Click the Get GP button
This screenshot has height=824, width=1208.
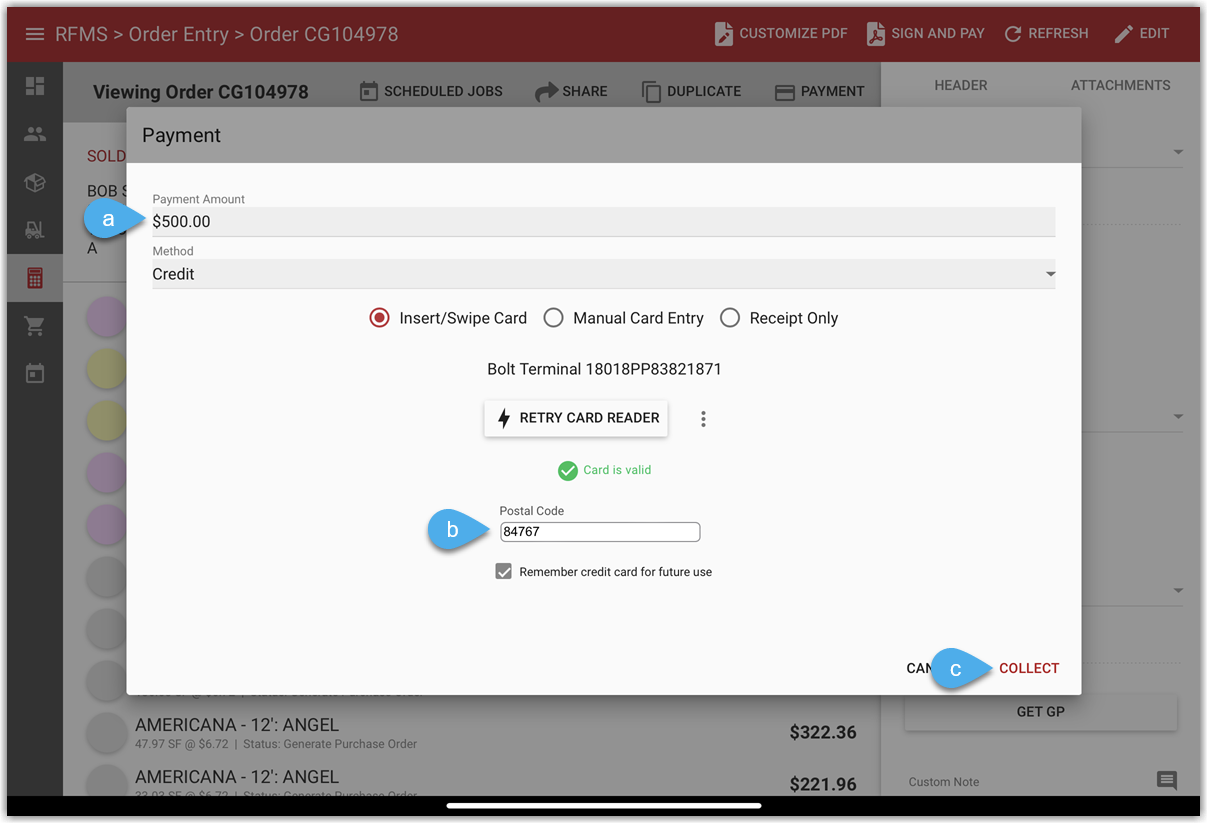tap(1041, 712)
